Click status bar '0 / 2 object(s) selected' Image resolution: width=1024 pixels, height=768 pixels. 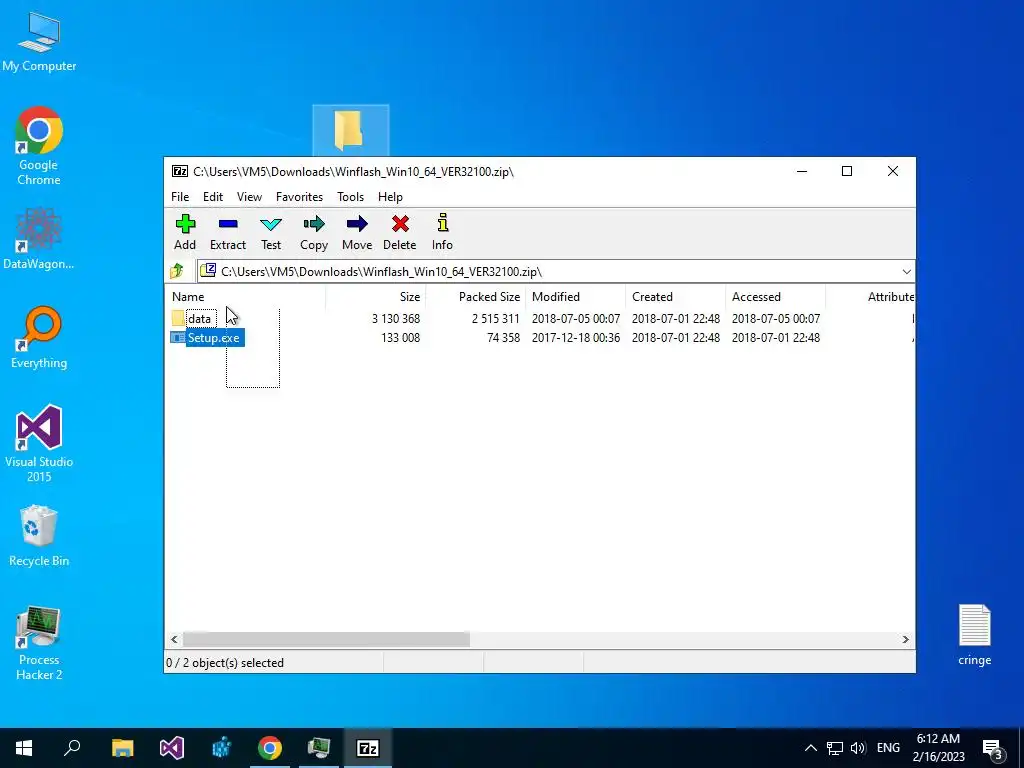[x=225, y=663]
